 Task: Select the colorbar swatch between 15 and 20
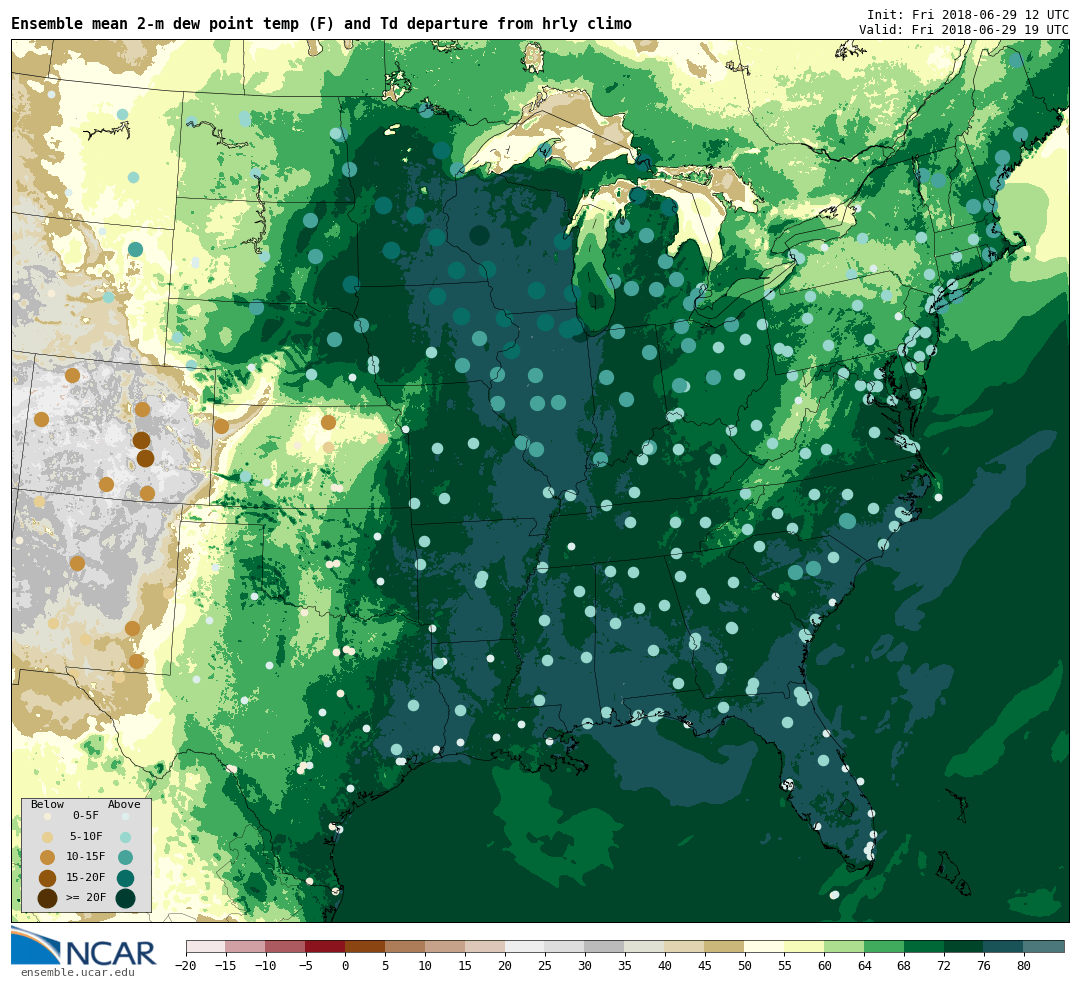click(x=486, y=946)
